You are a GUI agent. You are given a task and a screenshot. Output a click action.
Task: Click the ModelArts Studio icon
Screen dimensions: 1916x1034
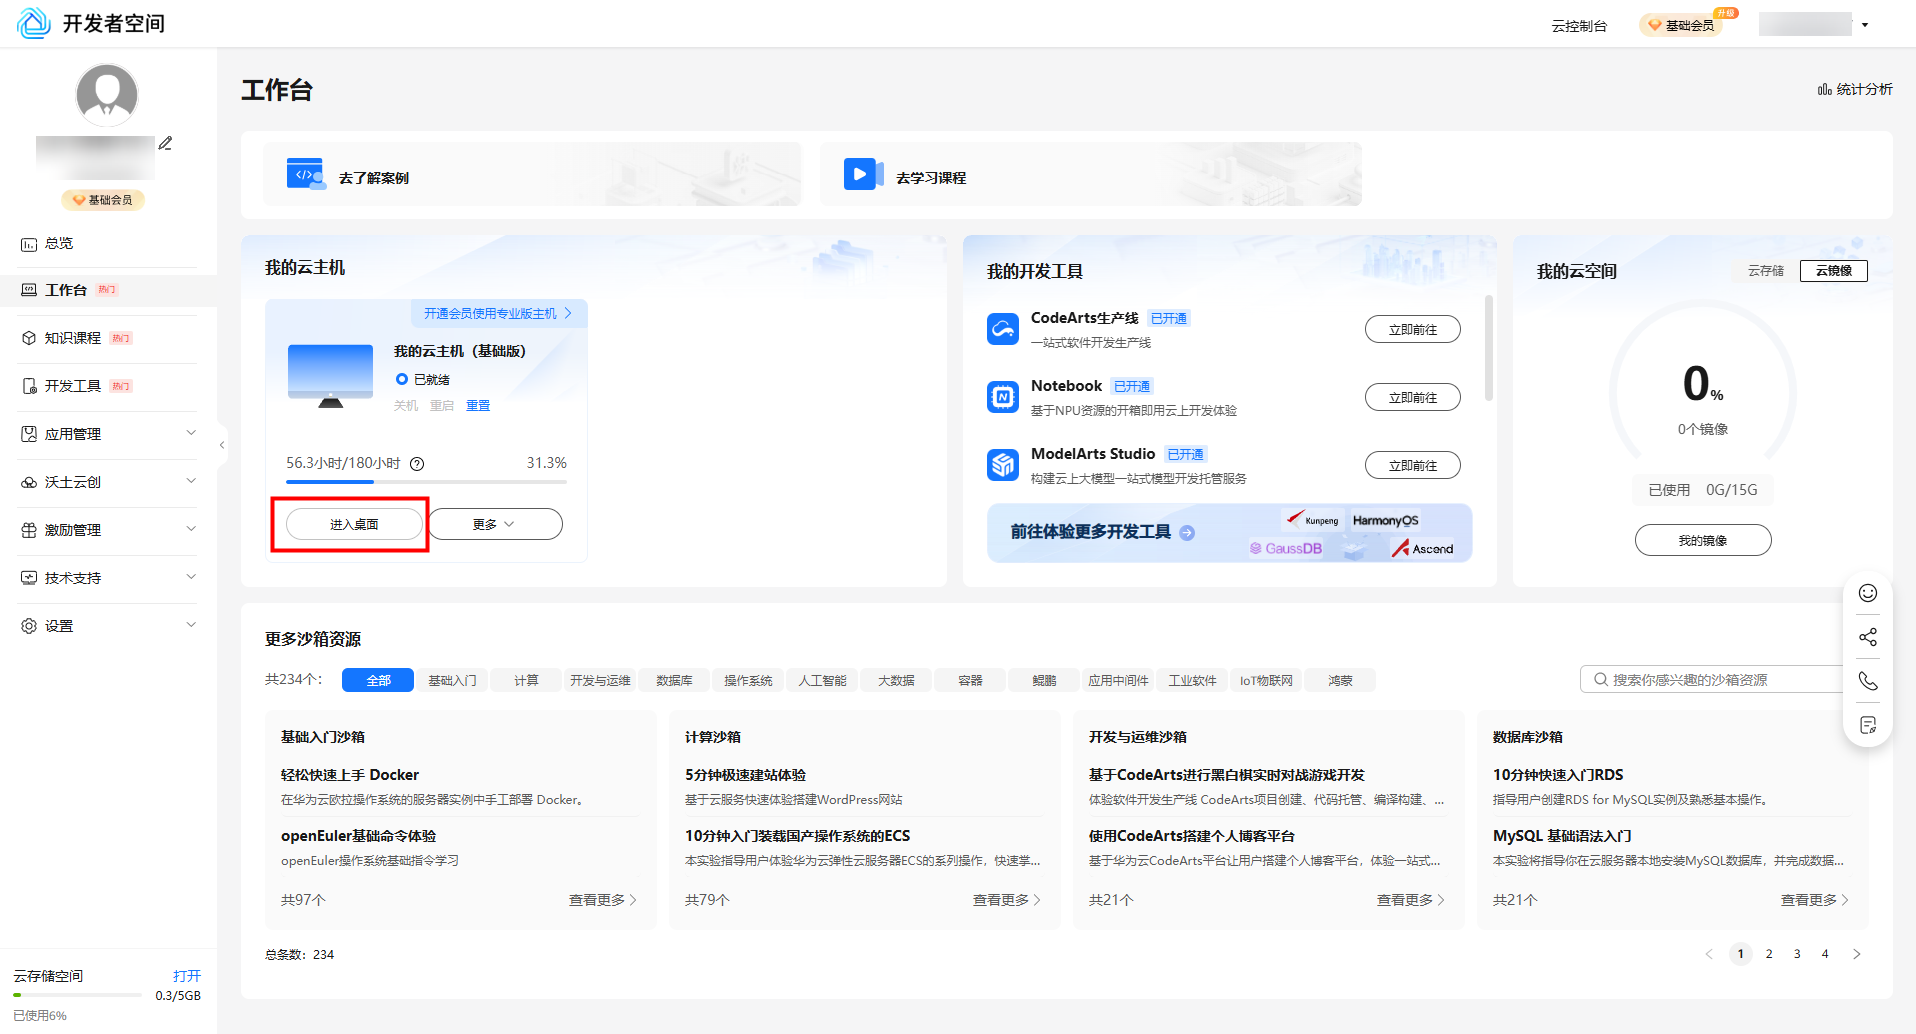[1003, 464]
